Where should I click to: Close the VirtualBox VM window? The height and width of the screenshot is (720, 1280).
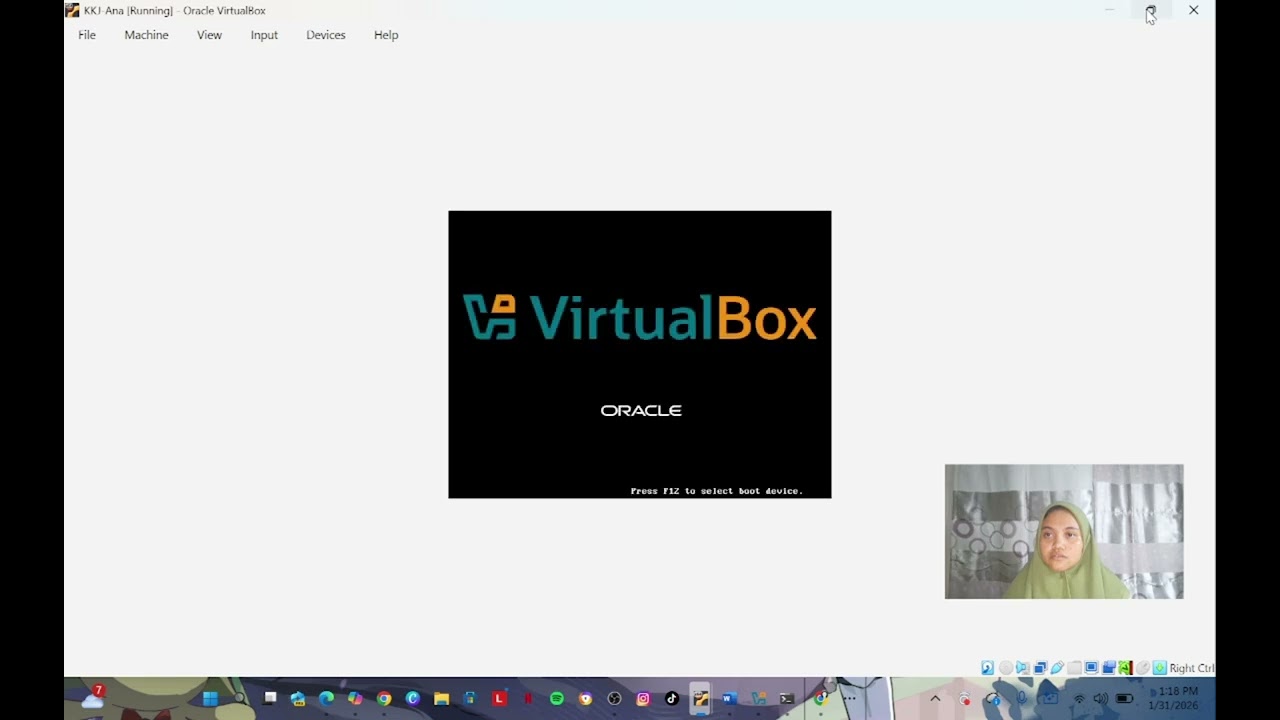pyautogui.click(x=1193, y=10)
